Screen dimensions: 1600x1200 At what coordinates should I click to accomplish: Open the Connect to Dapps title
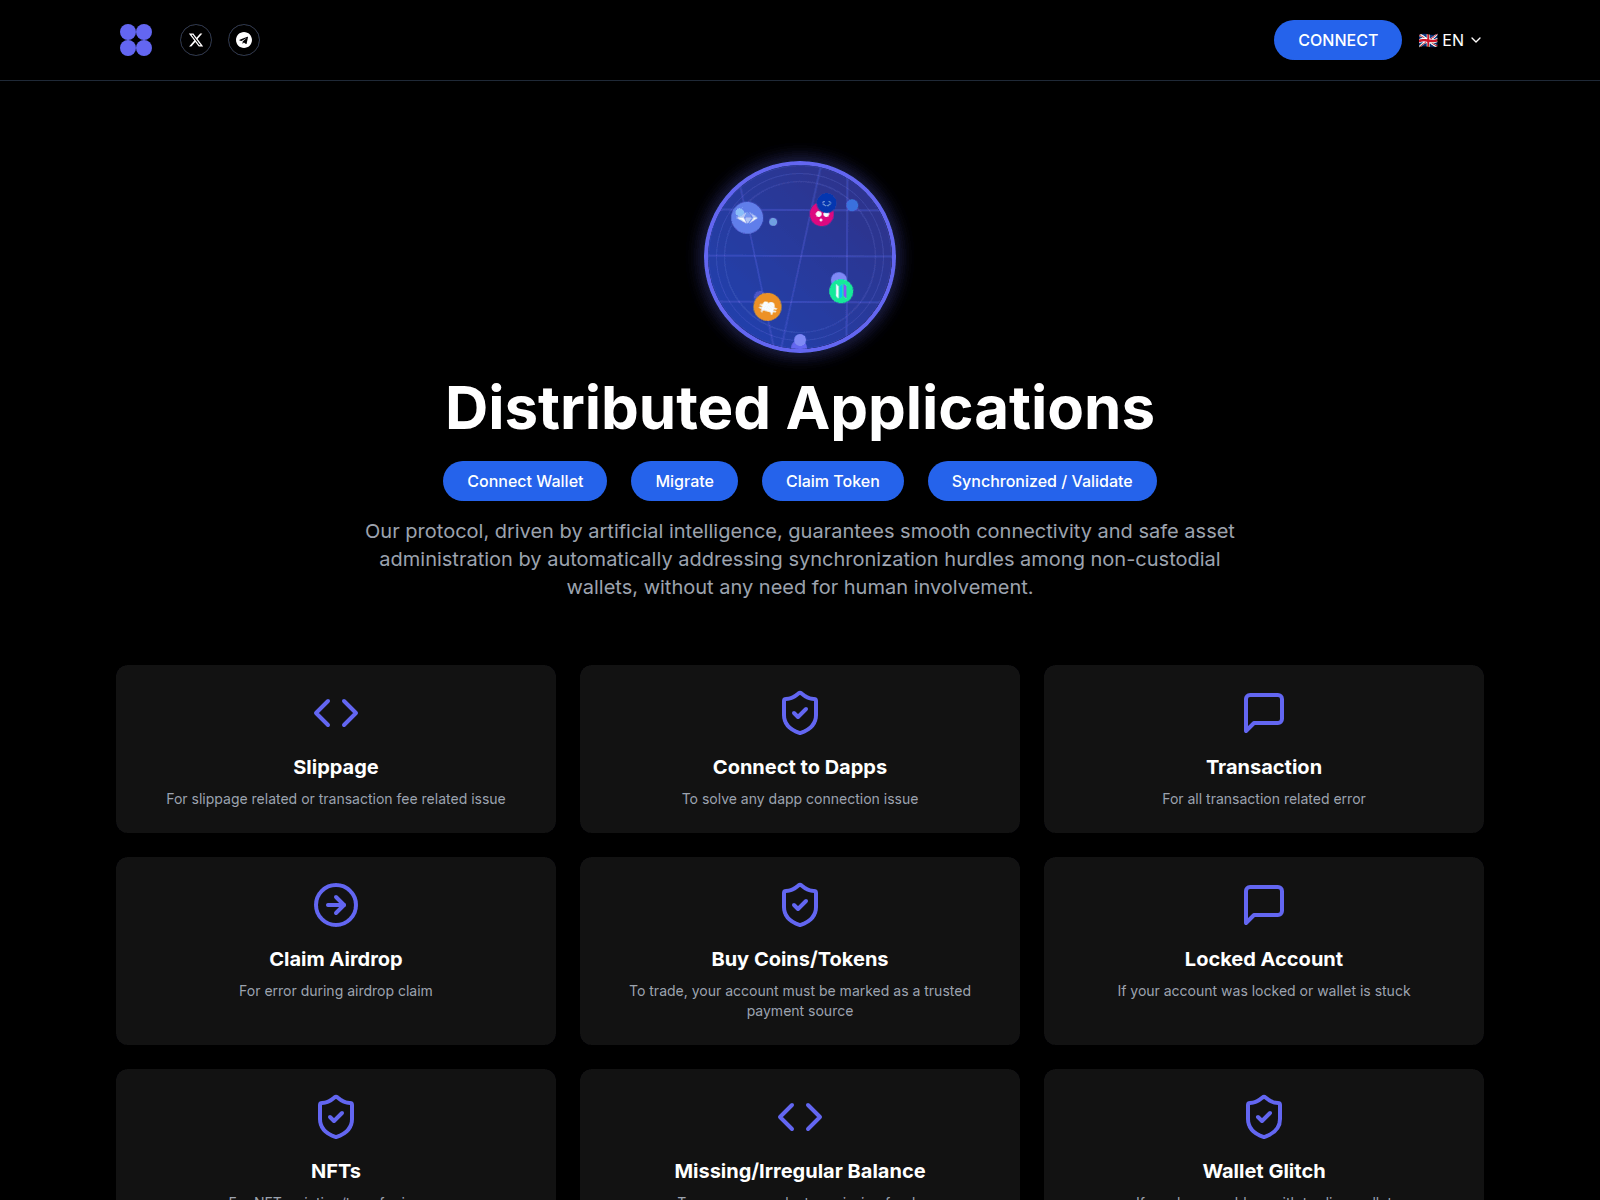point(800,767)
